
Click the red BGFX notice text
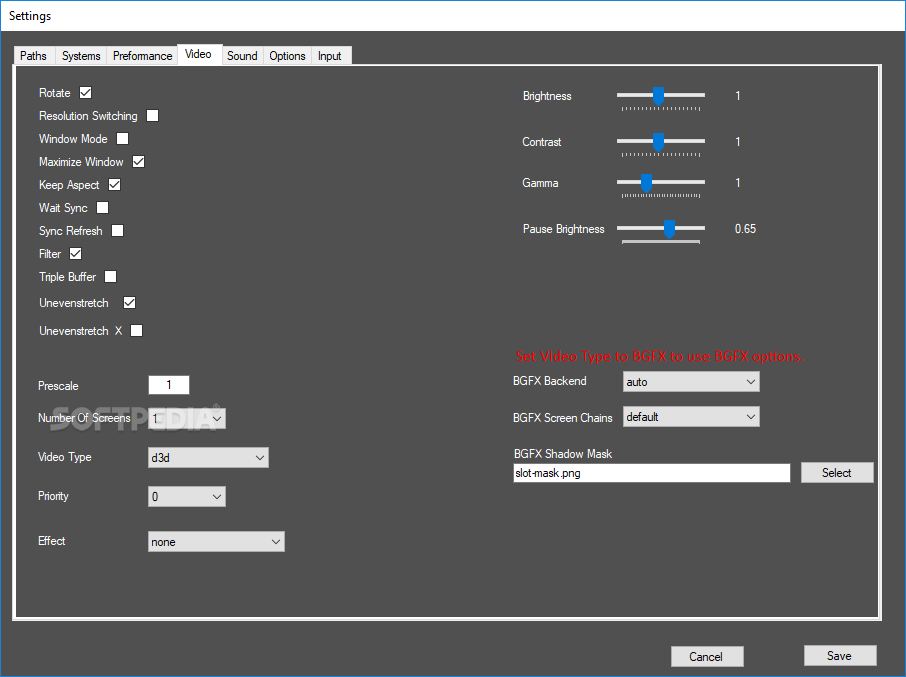coord(659,356)
